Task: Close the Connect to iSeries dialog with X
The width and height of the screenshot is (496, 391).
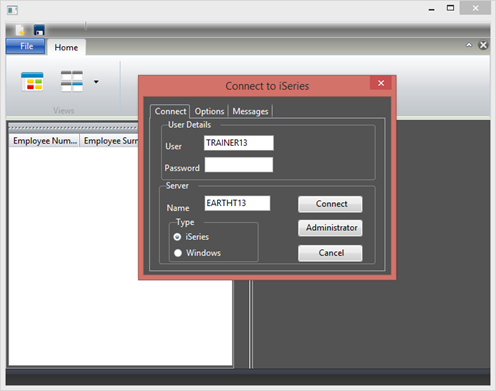Action: (381, 83)
